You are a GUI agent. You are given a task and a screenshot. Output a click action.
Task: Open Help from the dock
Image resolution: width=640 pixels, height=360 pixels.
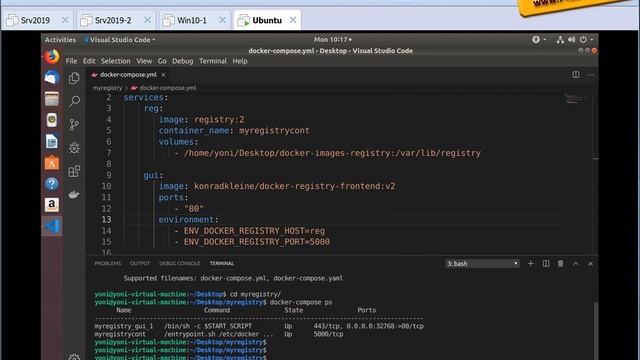(x=52, y=184)
